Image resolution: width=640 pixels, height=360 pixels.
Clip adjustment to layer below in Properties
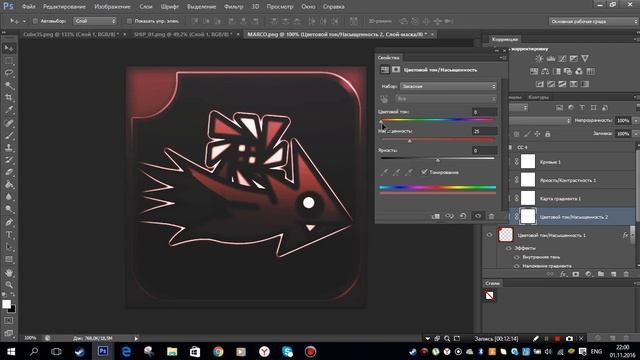(436, 216)
